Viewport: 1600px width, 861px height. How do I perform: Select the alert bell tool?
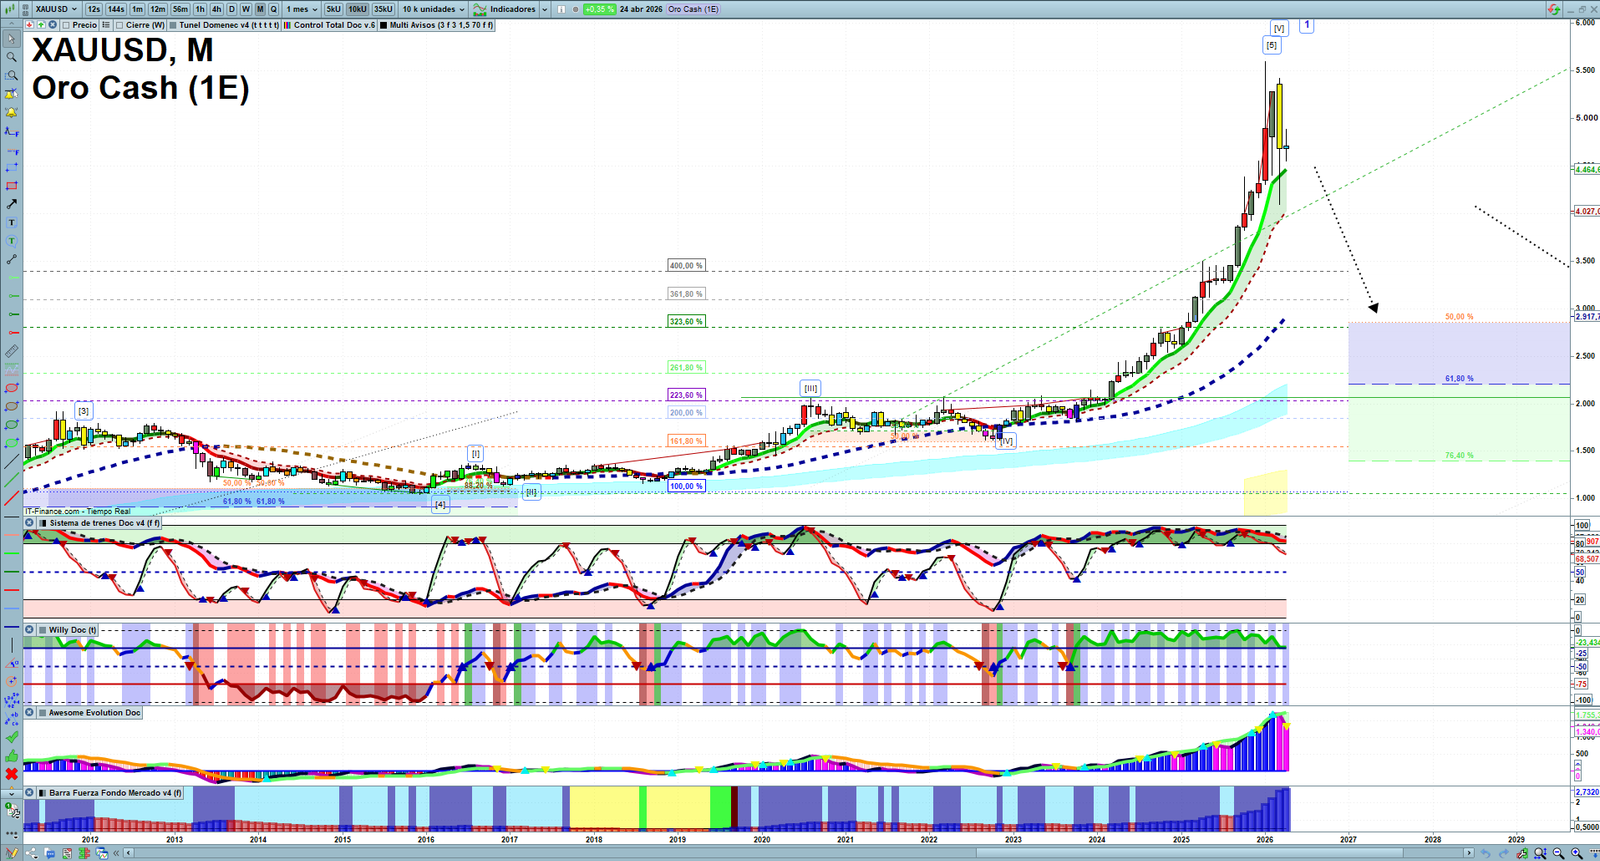12,112
